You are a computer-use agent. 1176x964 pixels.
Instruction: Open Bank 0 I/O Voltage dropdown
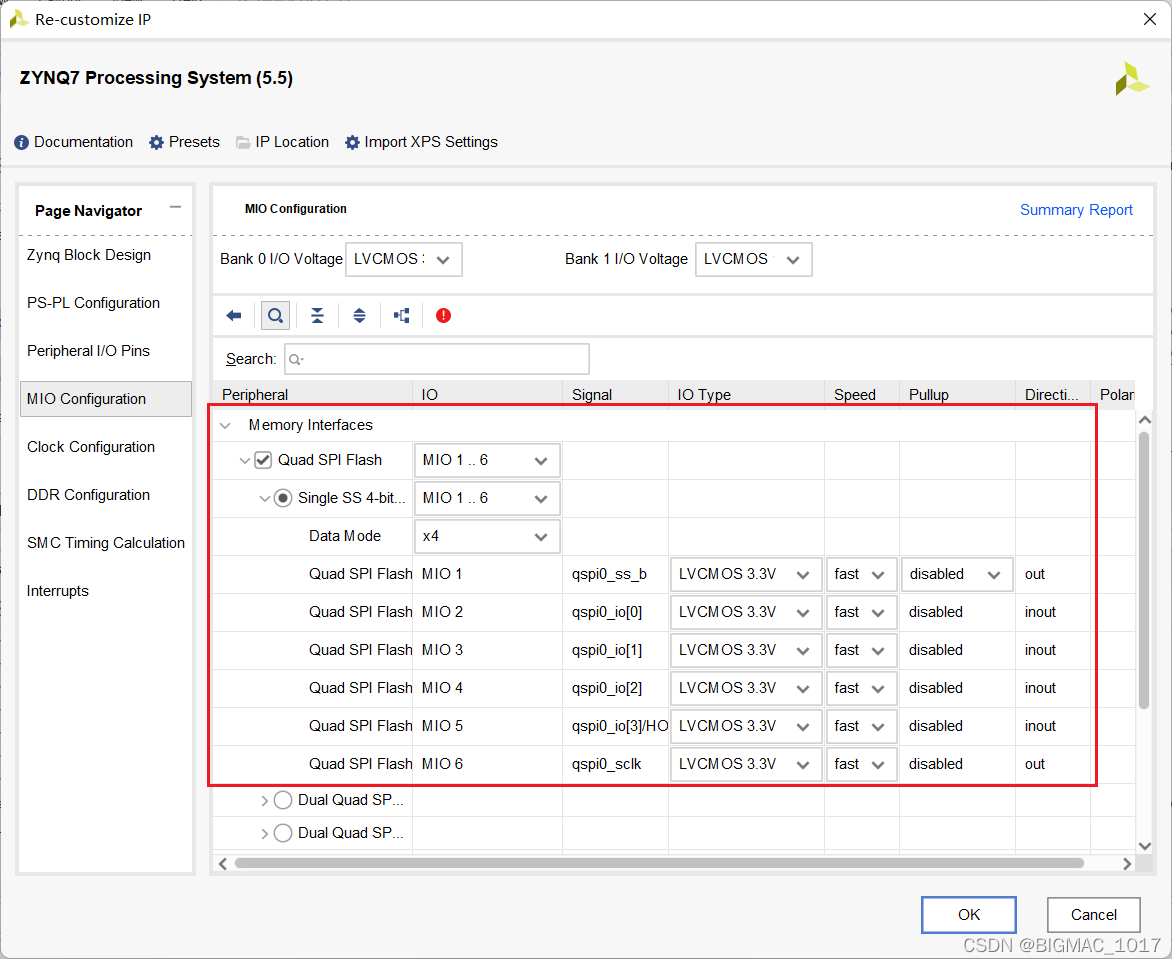(405, 260)
